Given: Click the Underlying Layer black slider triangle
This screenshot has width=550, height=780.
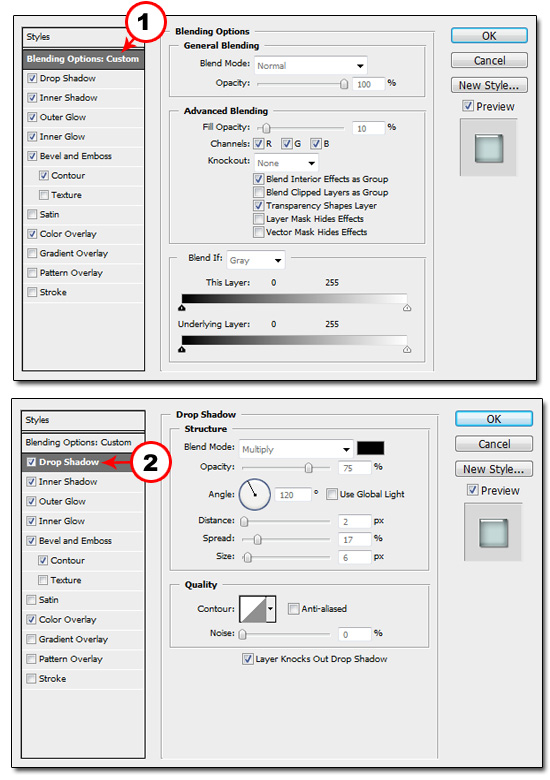Looking at the screenshot, I should point(182,350).
